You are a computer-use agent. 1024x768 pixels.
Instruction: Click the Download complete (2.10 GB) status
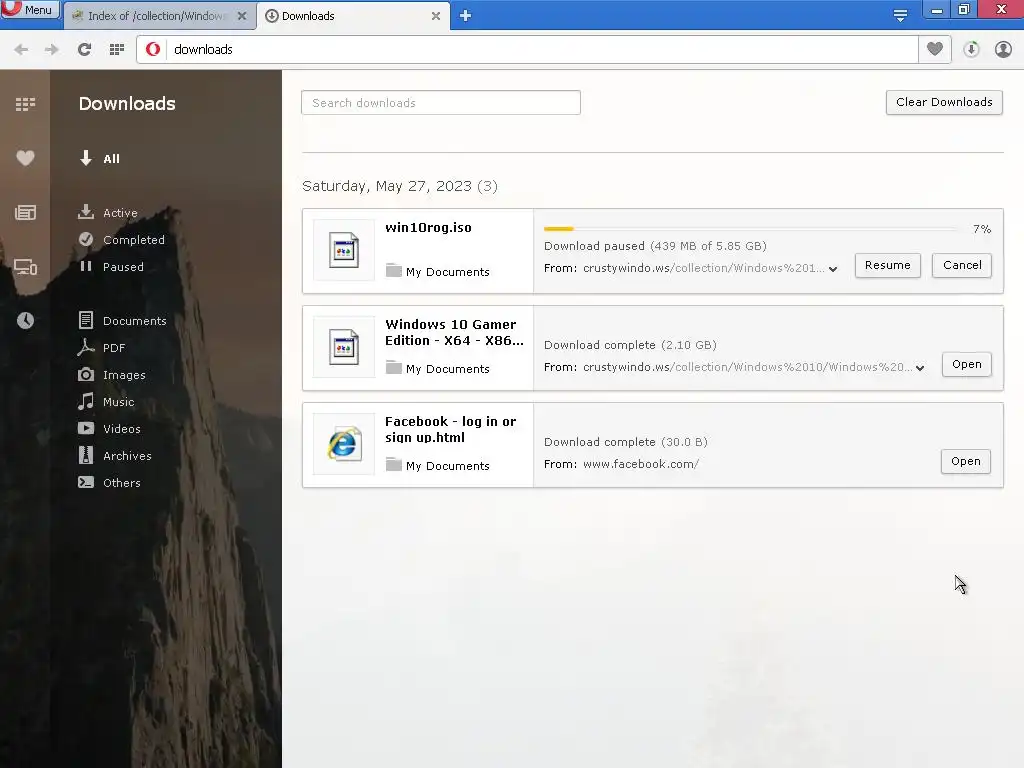pos(630,345)
